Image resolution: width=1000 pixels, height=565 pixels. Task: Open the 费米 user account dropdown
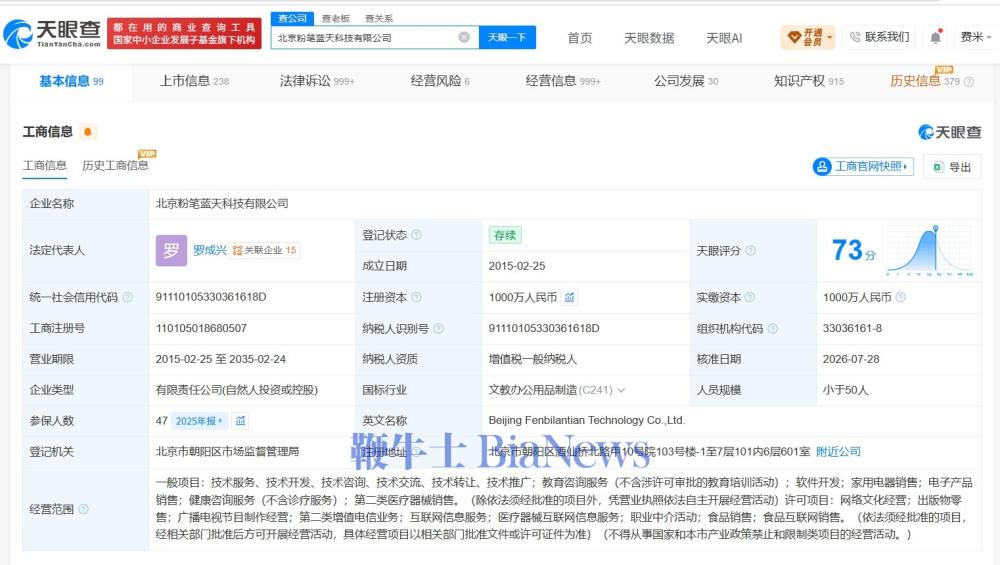coord(975,38)
